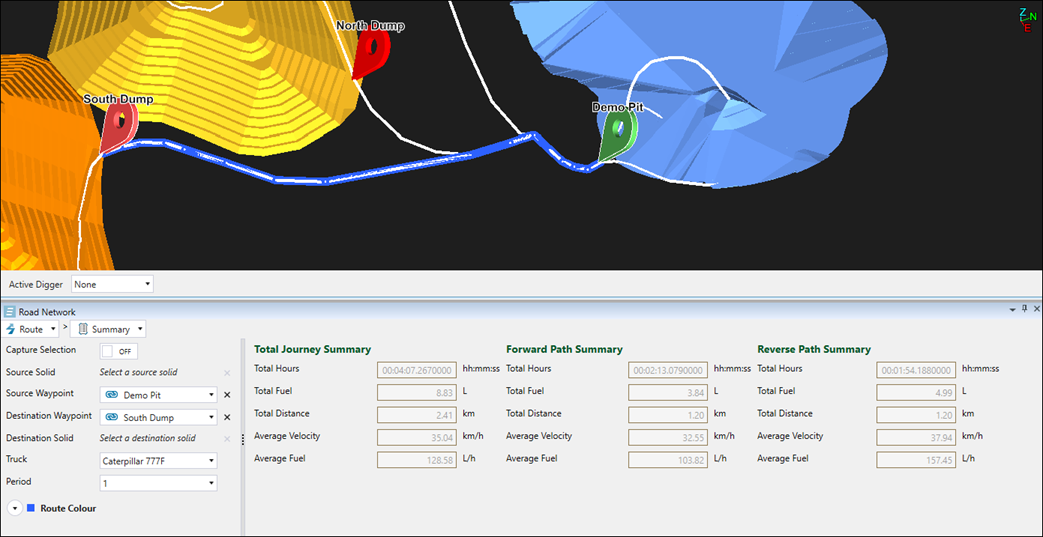
Task: Click Forward Path Average Velocity 32.55 field
Action: pos(669,437)
